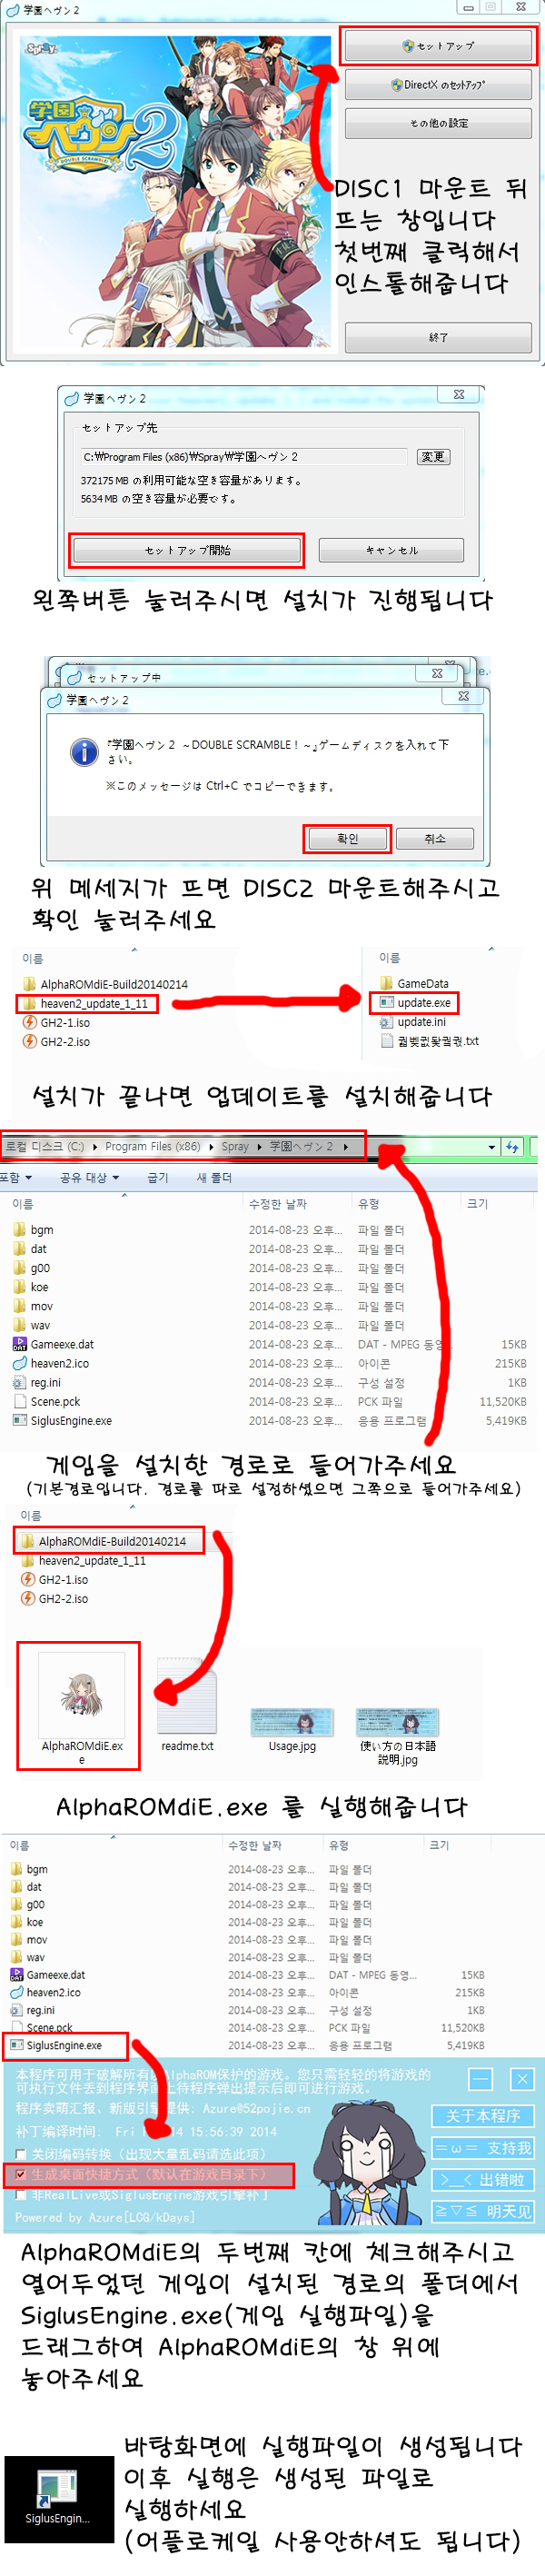Expand the address bar history dropdown arrow

click(491, 1147)
